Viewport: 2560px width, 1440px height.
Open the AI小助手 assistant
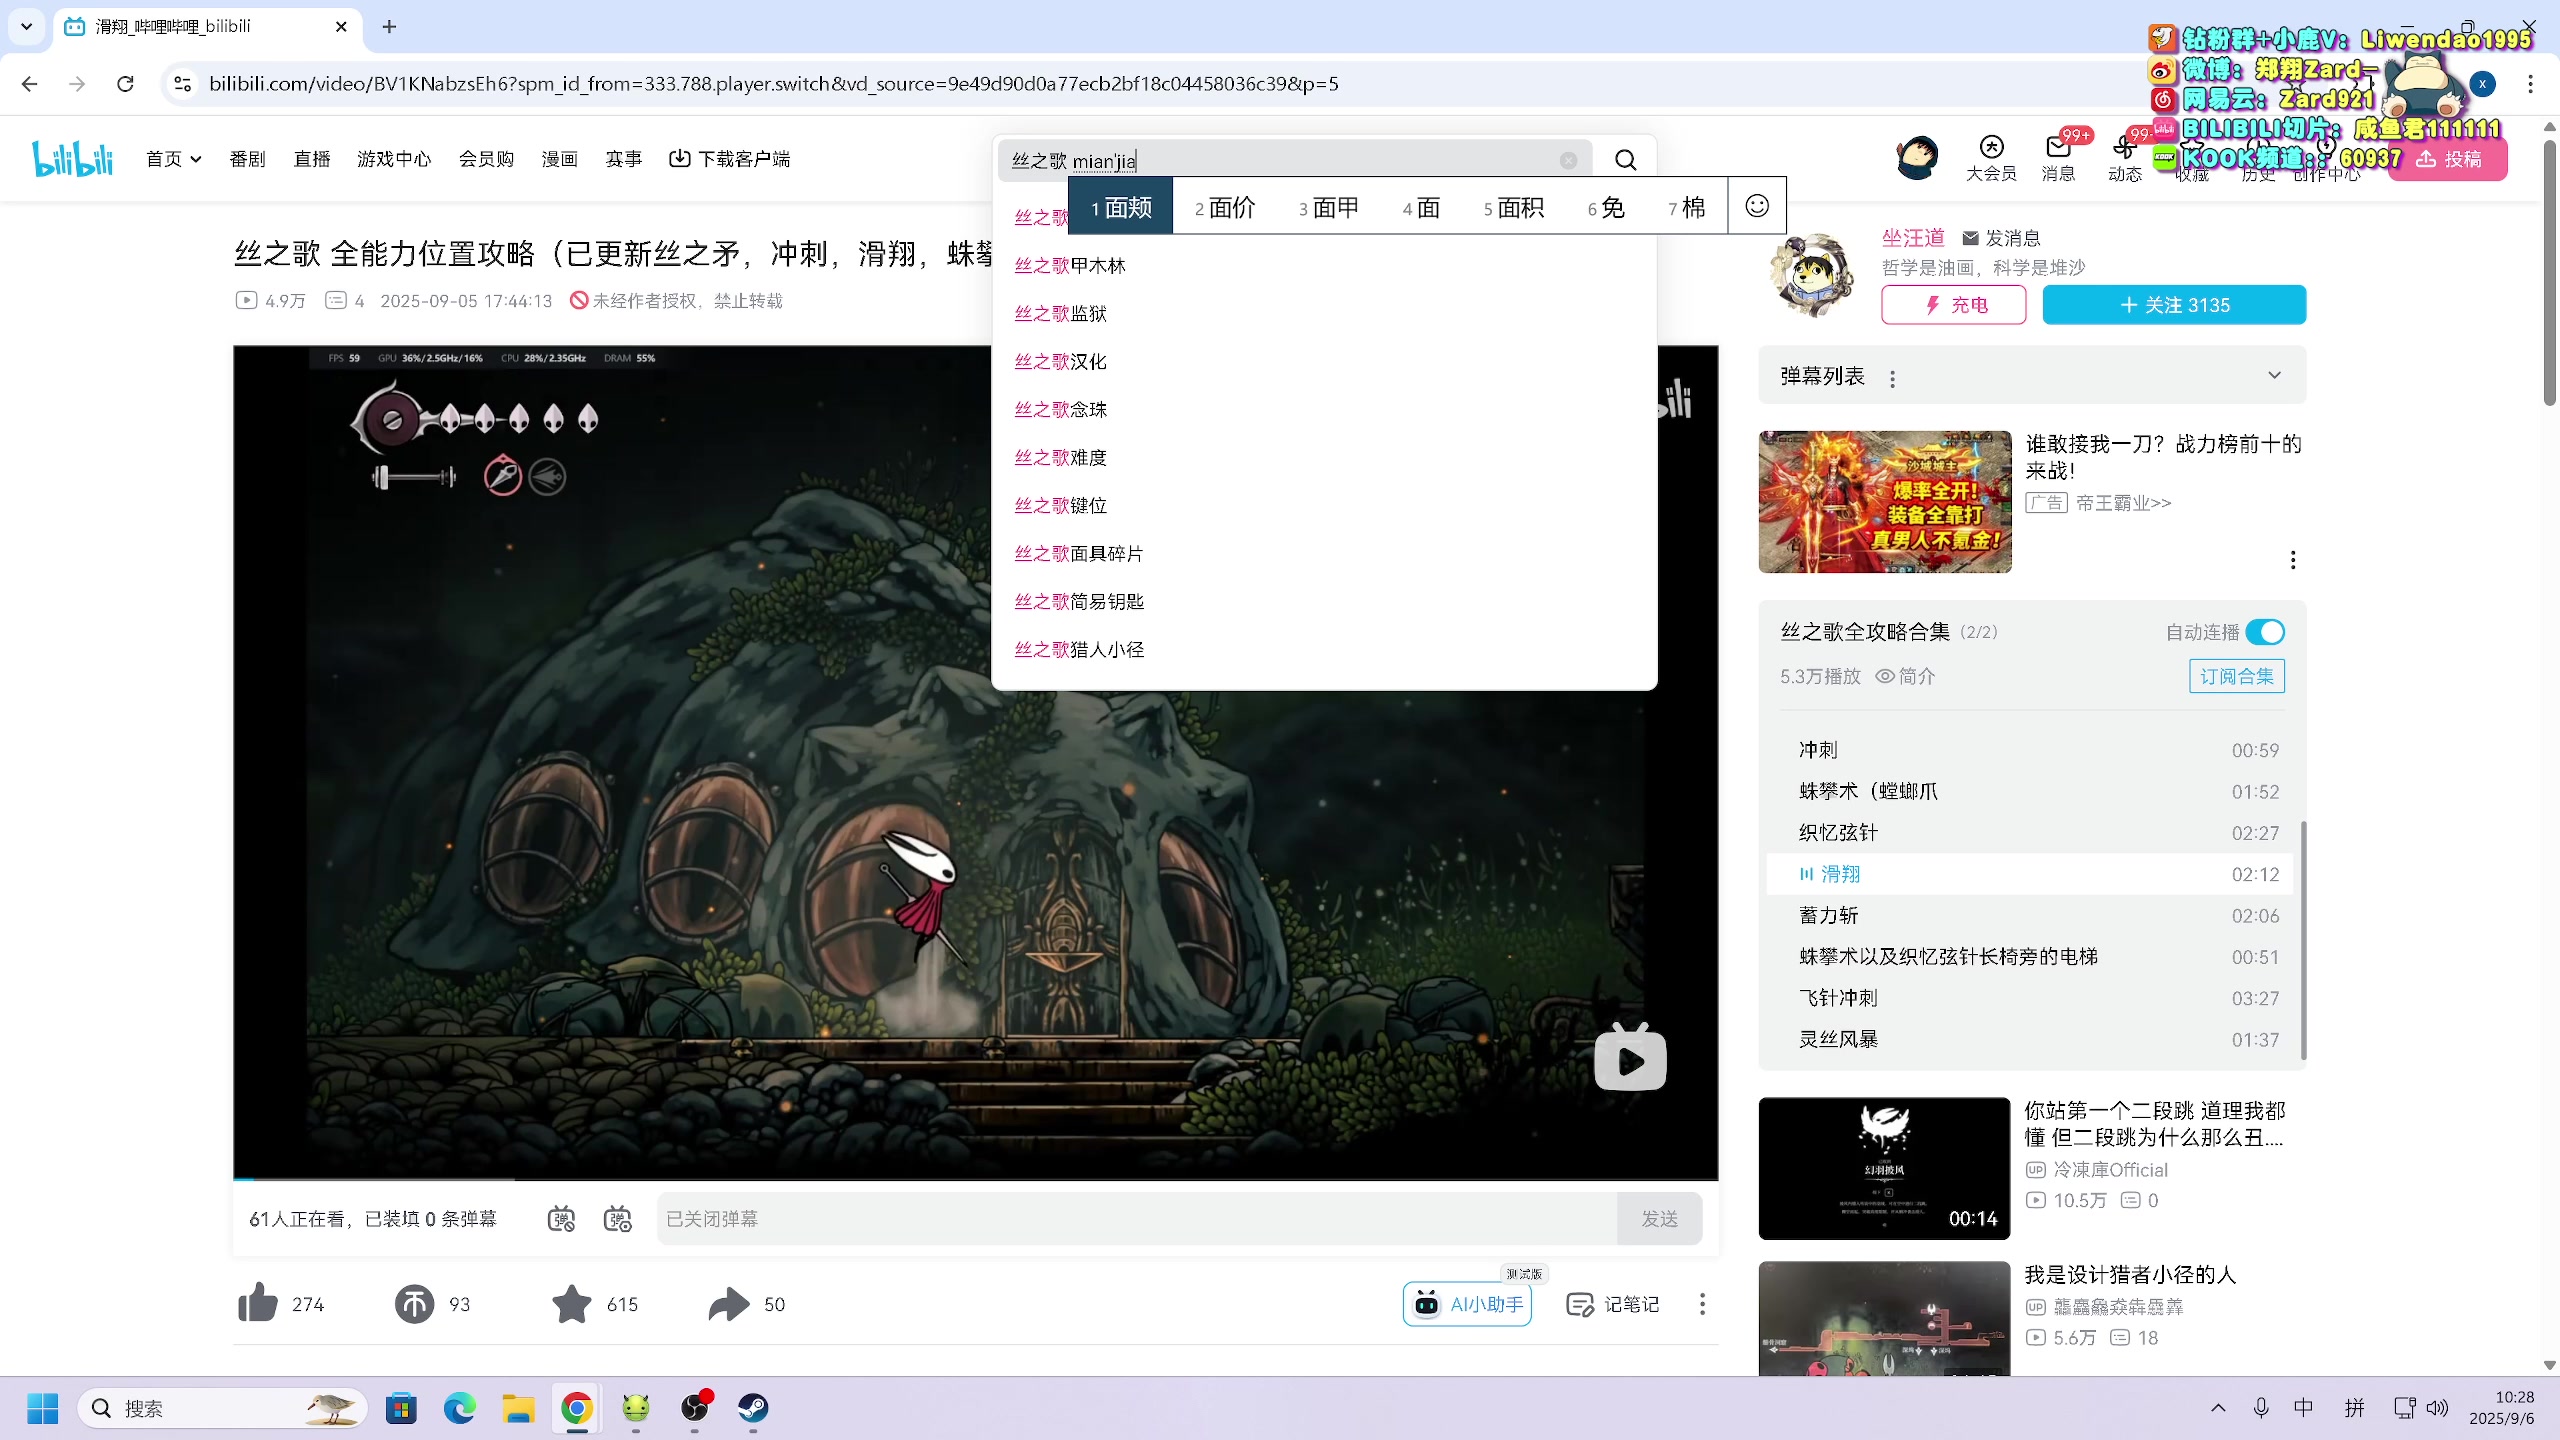[1467, 1304]
